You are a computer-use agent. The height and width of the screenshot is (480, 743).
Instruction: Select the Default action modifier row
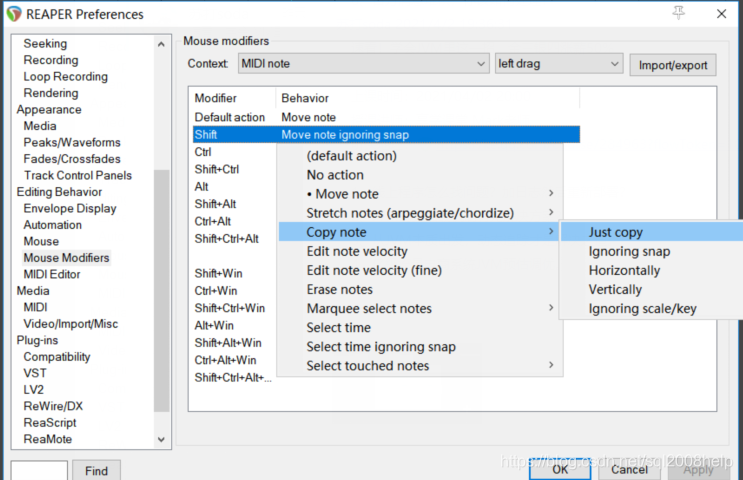point(386,117)
